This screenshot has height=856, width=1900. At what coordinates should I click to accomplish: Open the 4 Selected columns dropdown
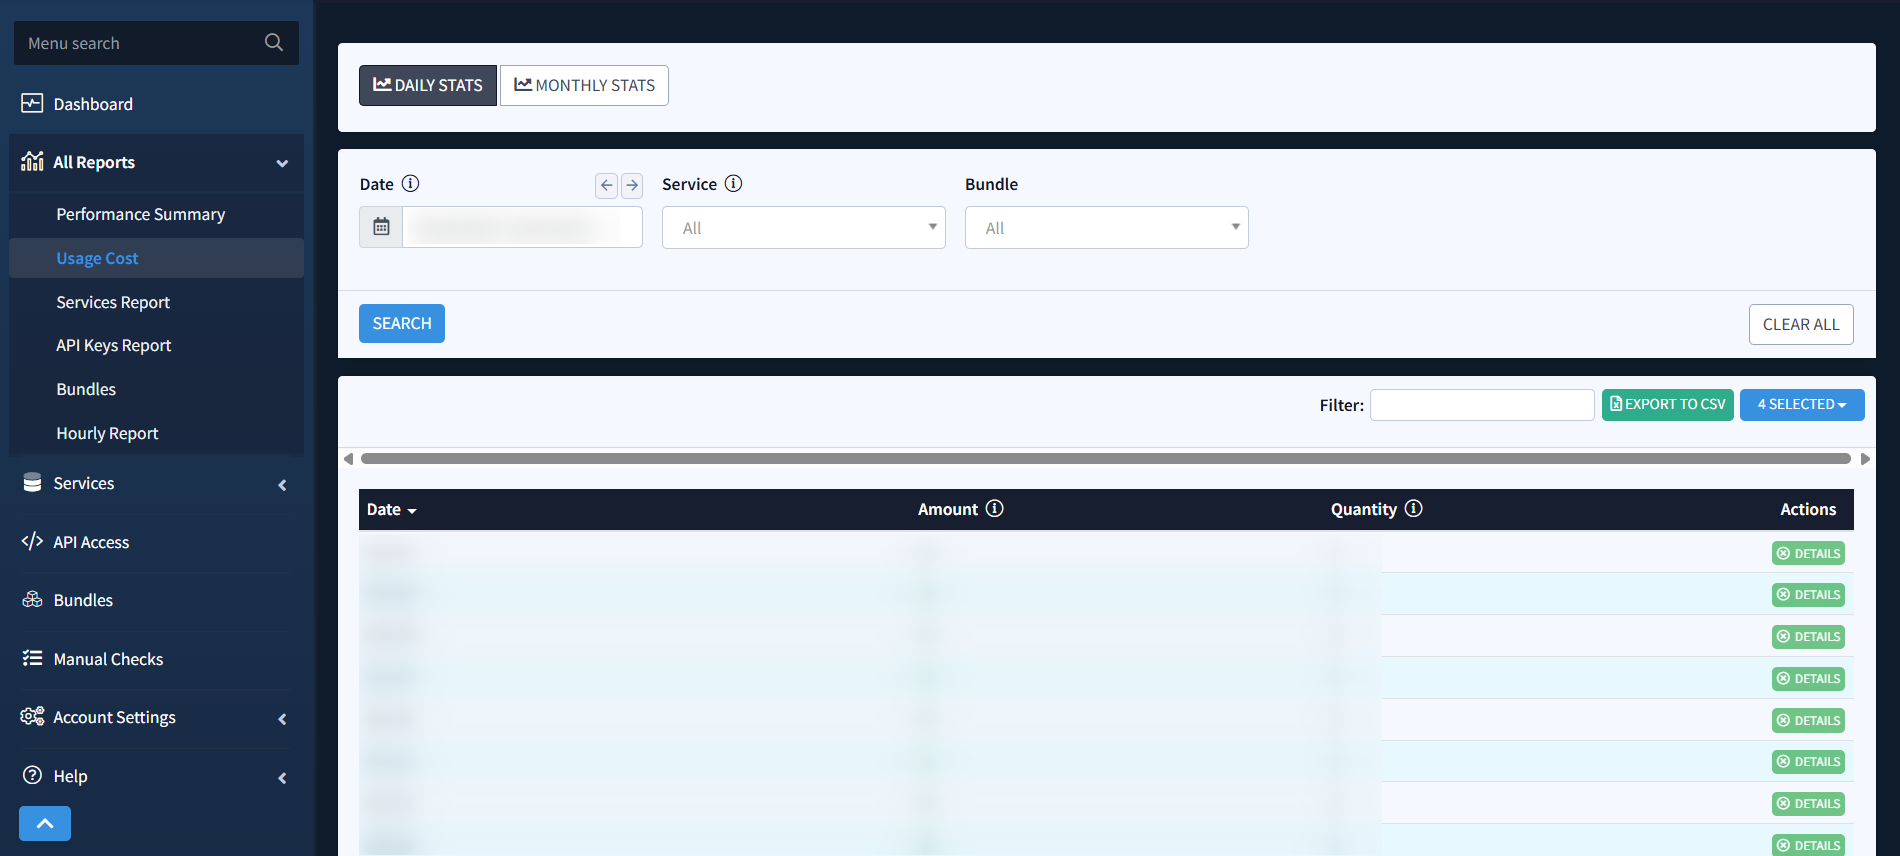[x=1801, y=405]
